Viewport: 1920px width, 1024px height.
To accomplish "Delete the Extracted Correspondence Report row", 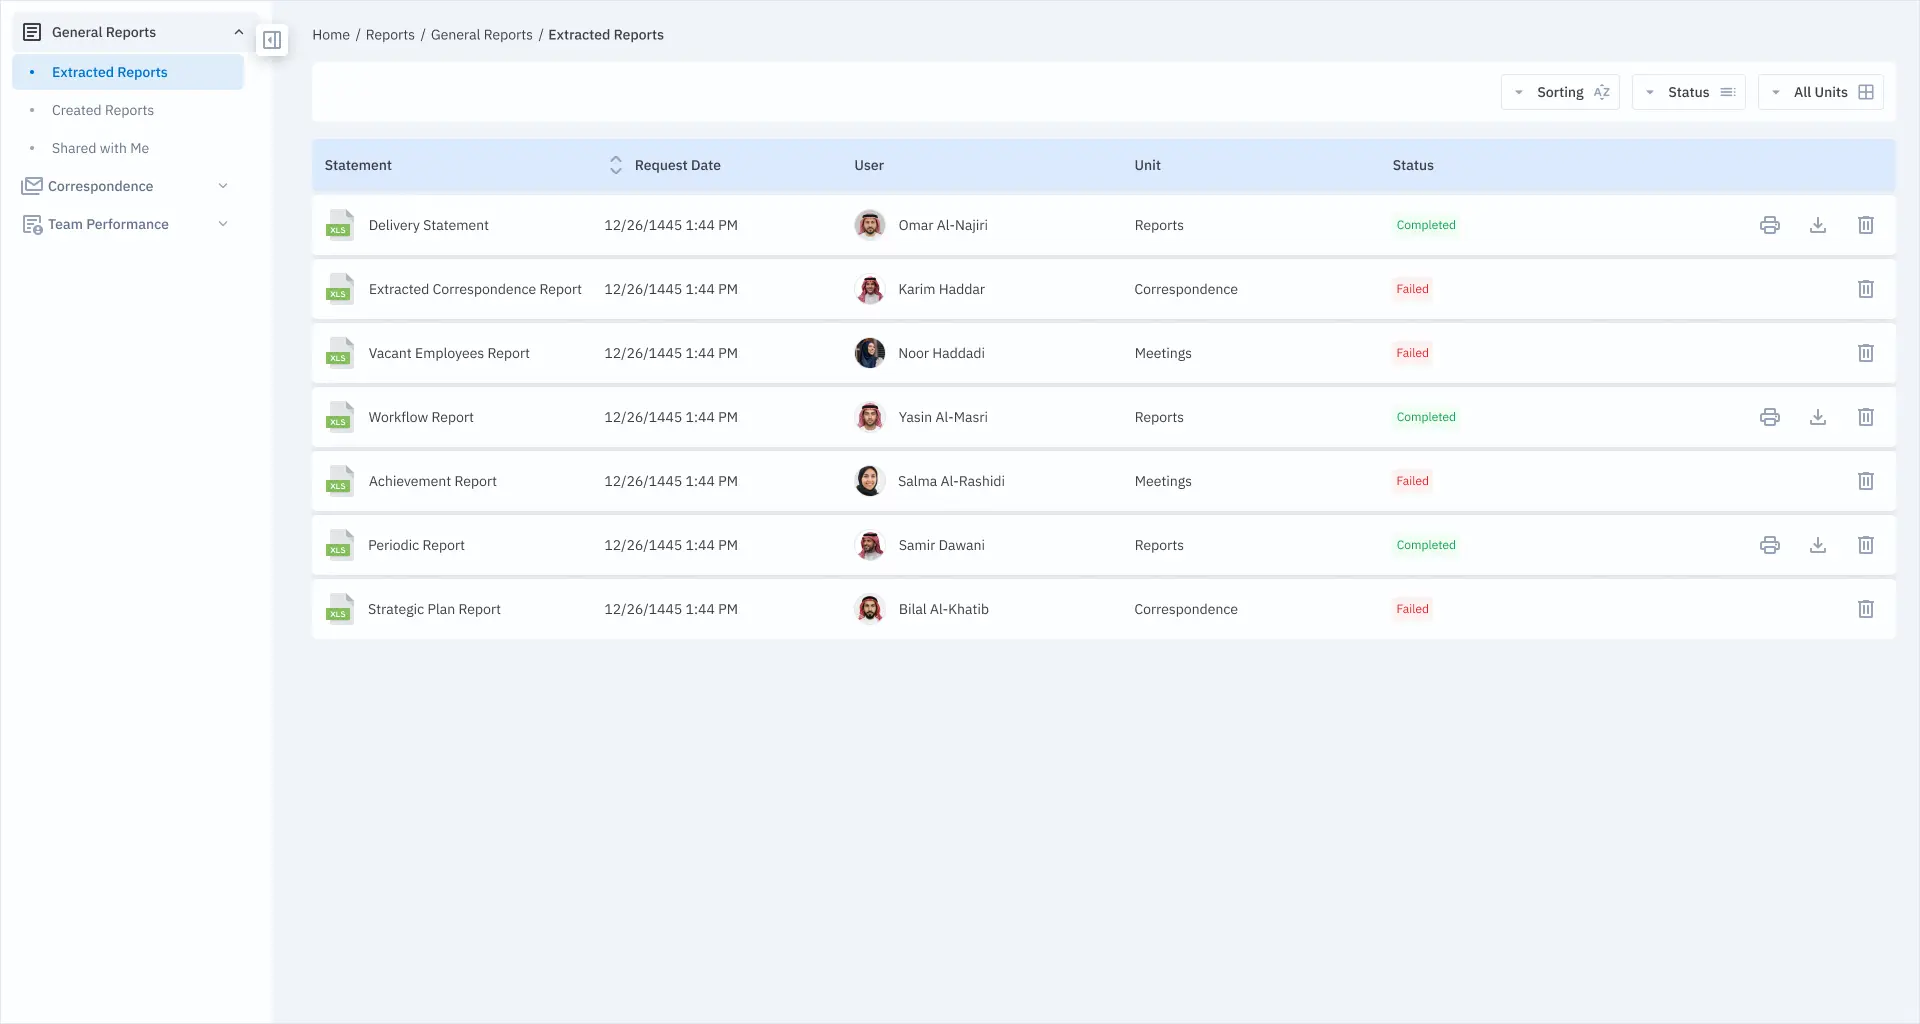I will tap(1865, 289).
